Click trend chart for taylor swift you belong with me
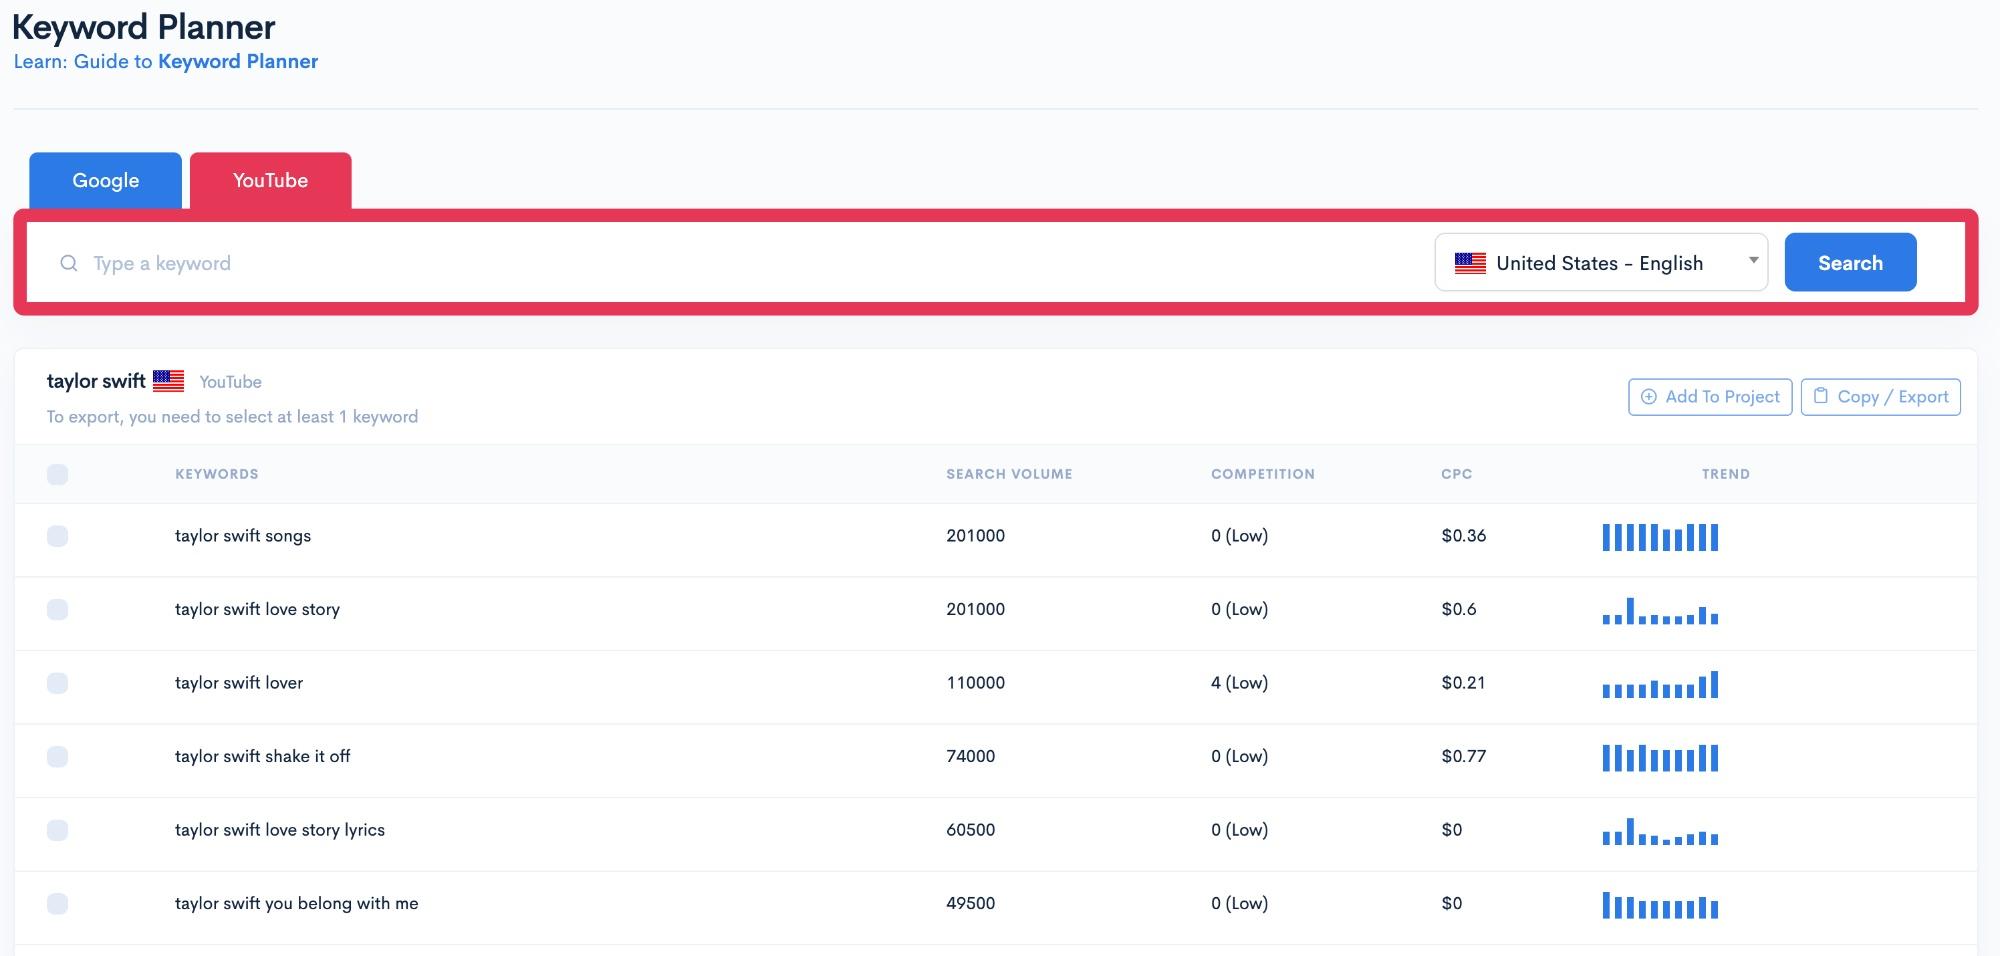This screenshot has height=956, width=2000. pos(1660,905)
